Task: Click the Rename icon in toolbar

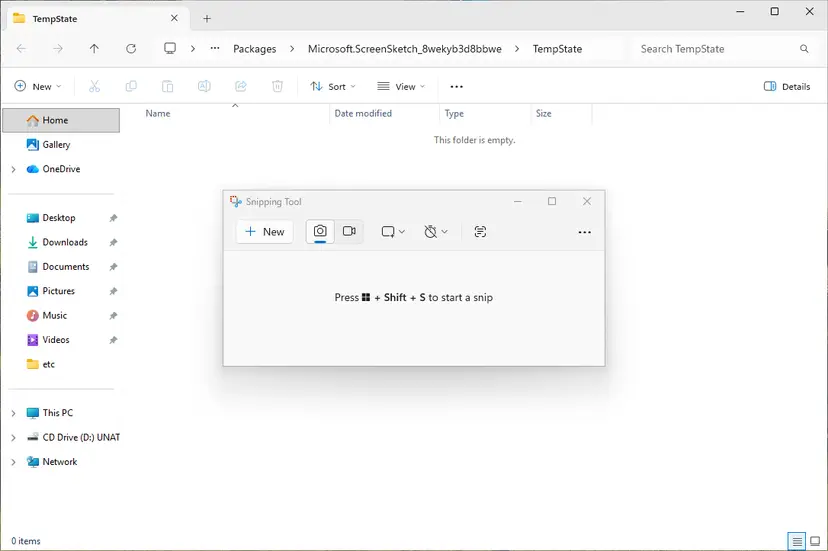Action: click(204, 86)
